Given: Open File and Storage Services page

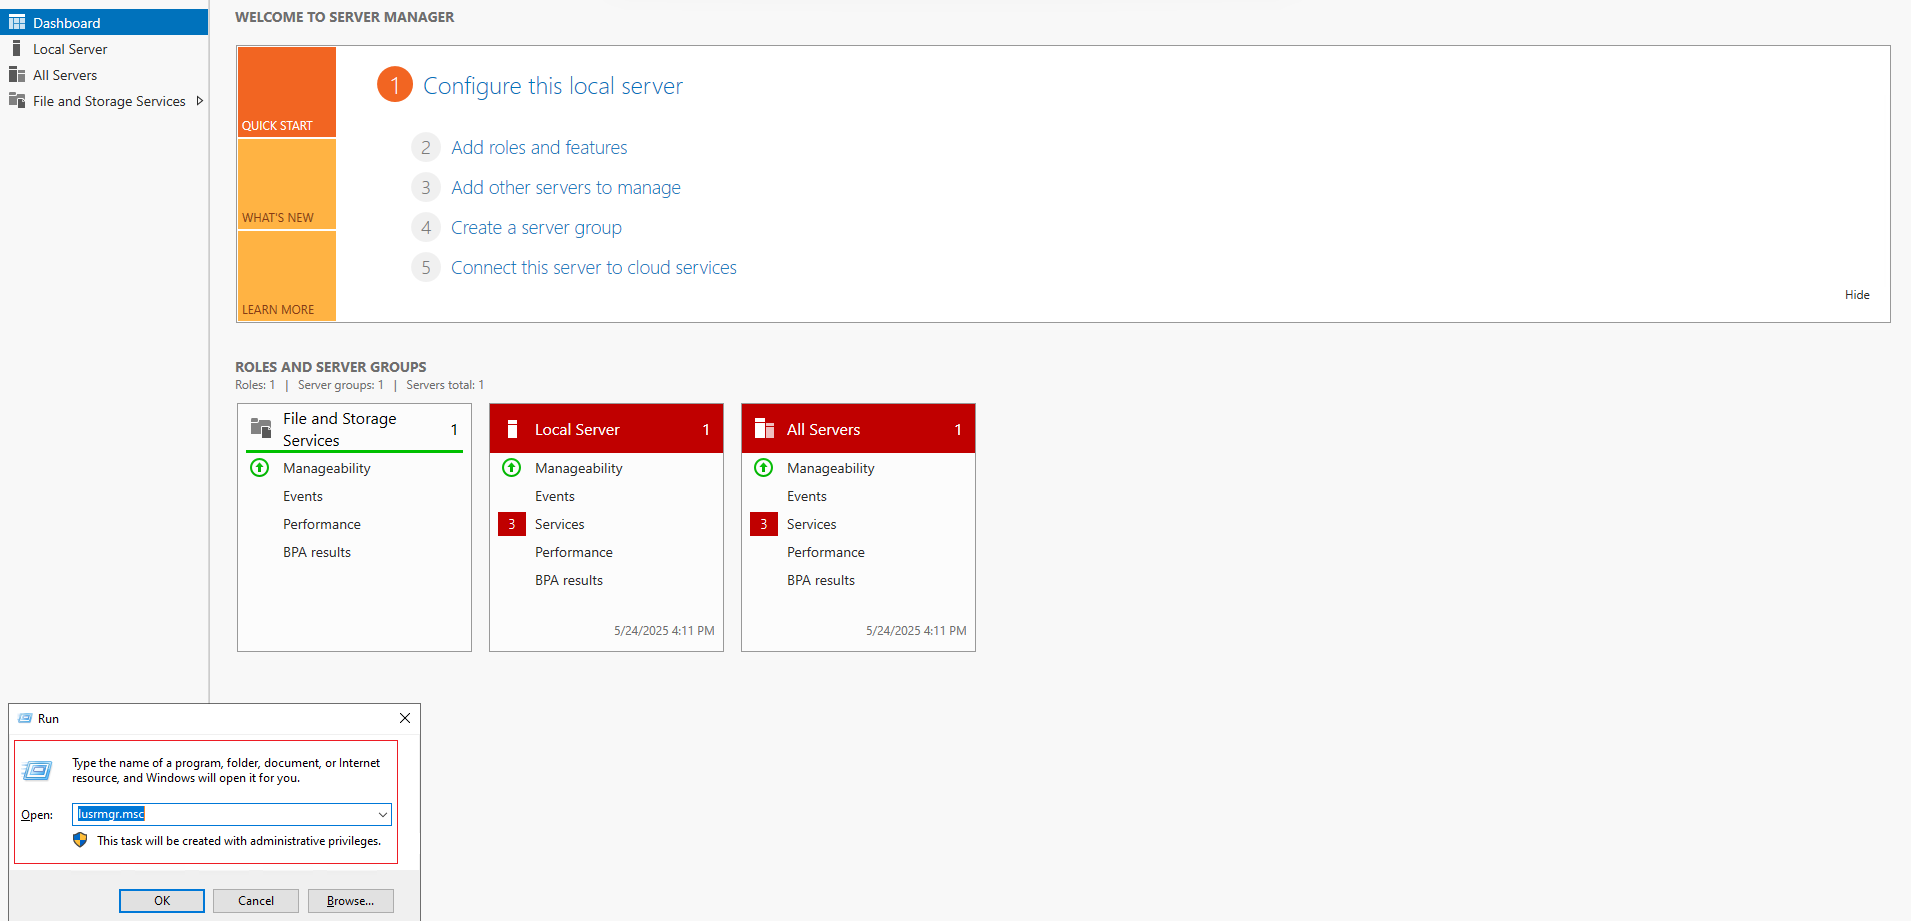Looking at the screenshot, I should (x=104, y=101).
